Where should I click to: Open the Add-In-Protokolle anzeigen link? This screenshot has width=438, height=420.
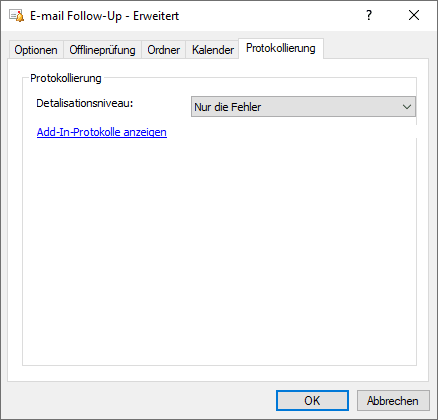tap(102, 132)
